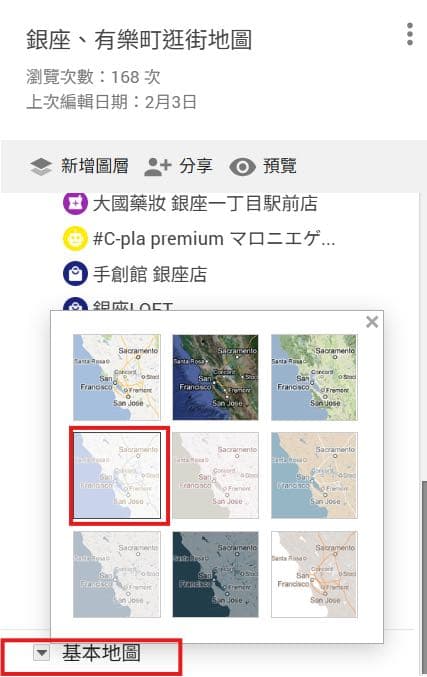This screenshot has width=427, height=677.
Task: Click the blue shopping bag icon for 手創館
Action: (76, 274)
